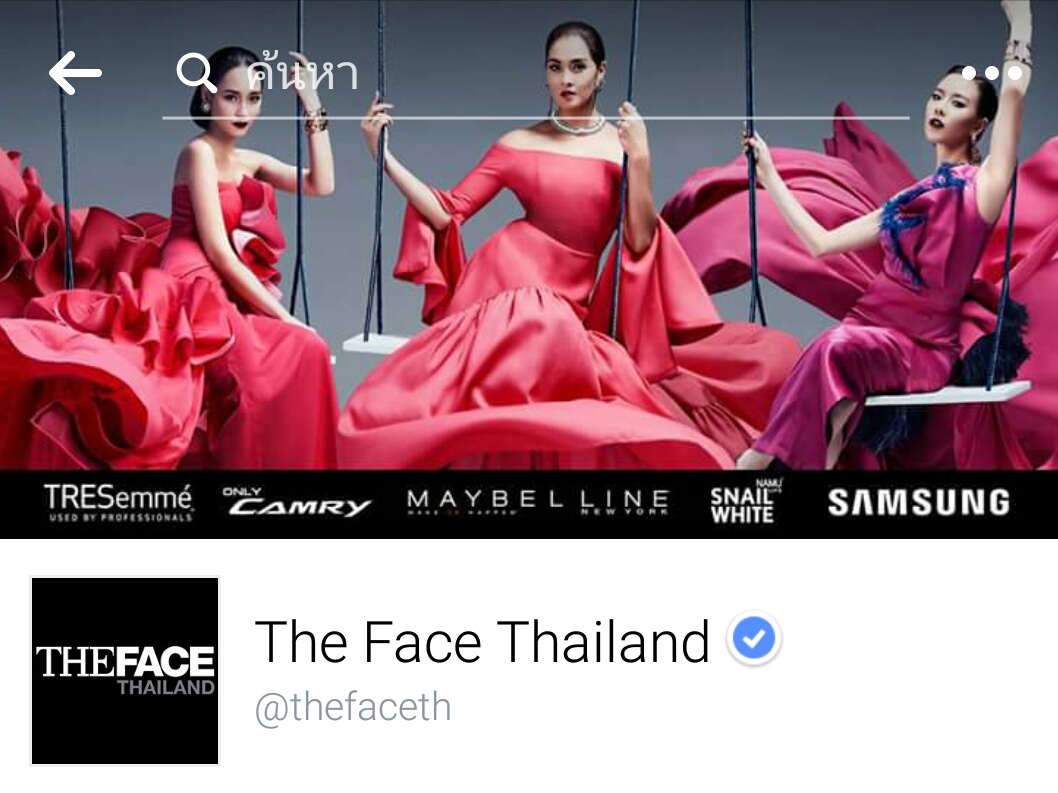The width and height of the screenshot is (1058, 793).
Task: Click the blue verified checkmark badge
Action: click(x=754, y=638)
